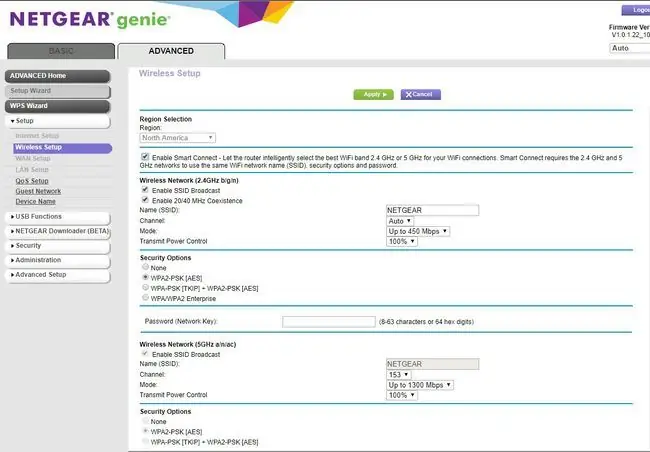Click the NETGEAR genie logo
Screen dimensions: 650x452
(90, 19)
